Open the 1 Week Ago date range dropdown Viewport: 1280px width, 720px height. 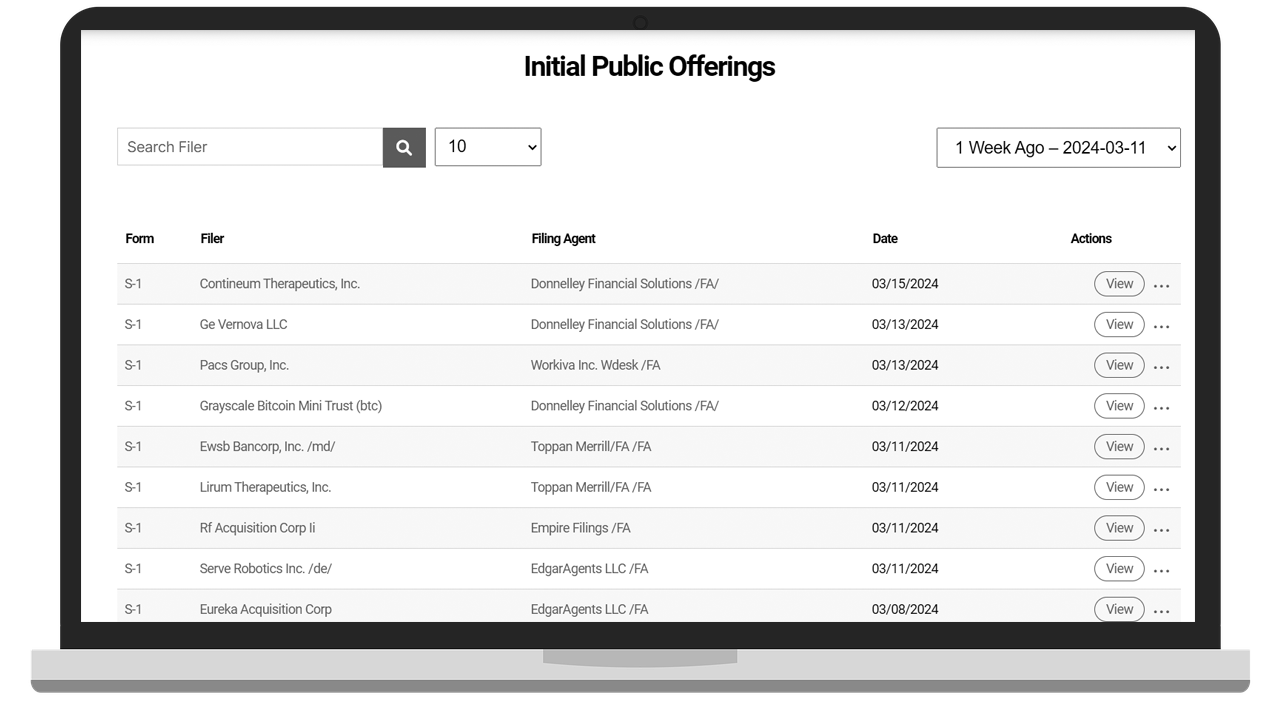(x=1058, y=148)
